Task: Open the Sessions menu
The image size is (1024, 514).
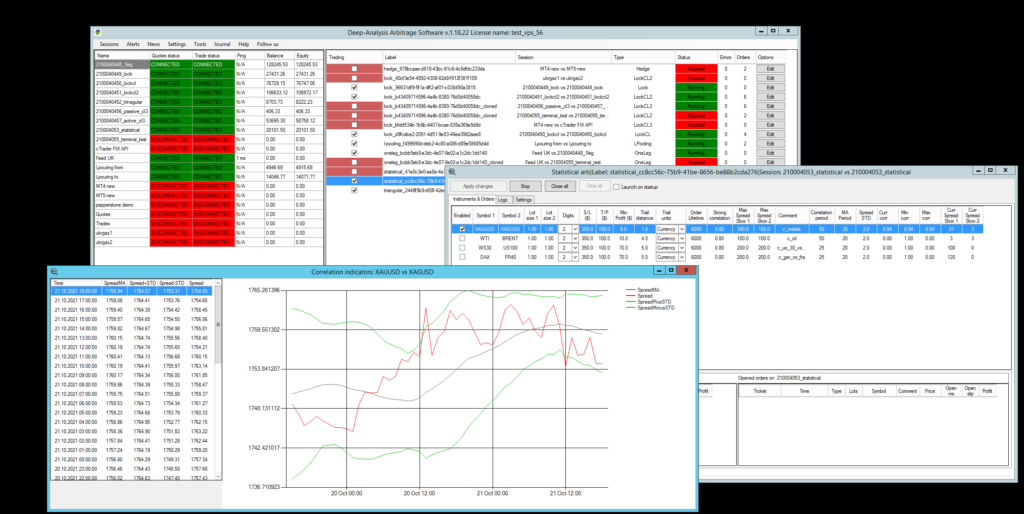Action: click(x=109, y=44)
